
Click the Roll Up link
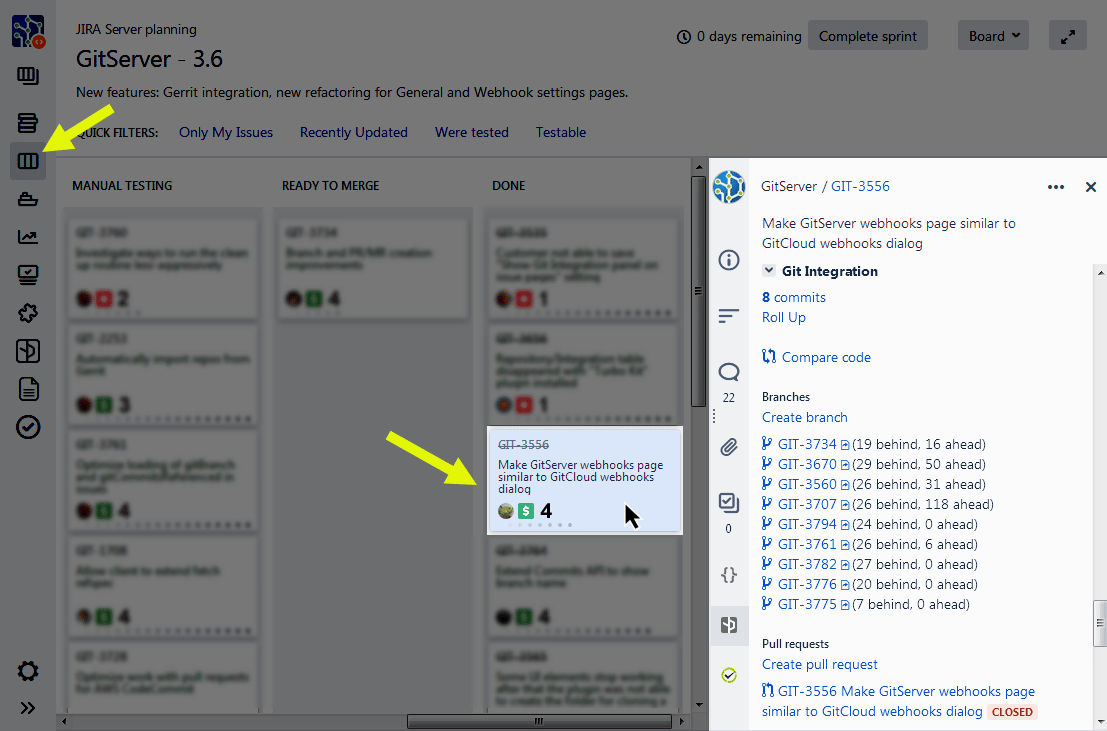pyautogui.click(x=784, y=317)
